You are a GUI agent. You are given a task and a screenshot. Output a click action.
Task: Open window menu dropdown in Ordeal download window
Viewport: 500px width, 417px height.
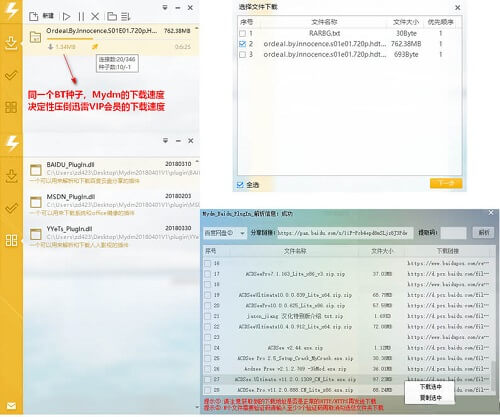(165, 8)
